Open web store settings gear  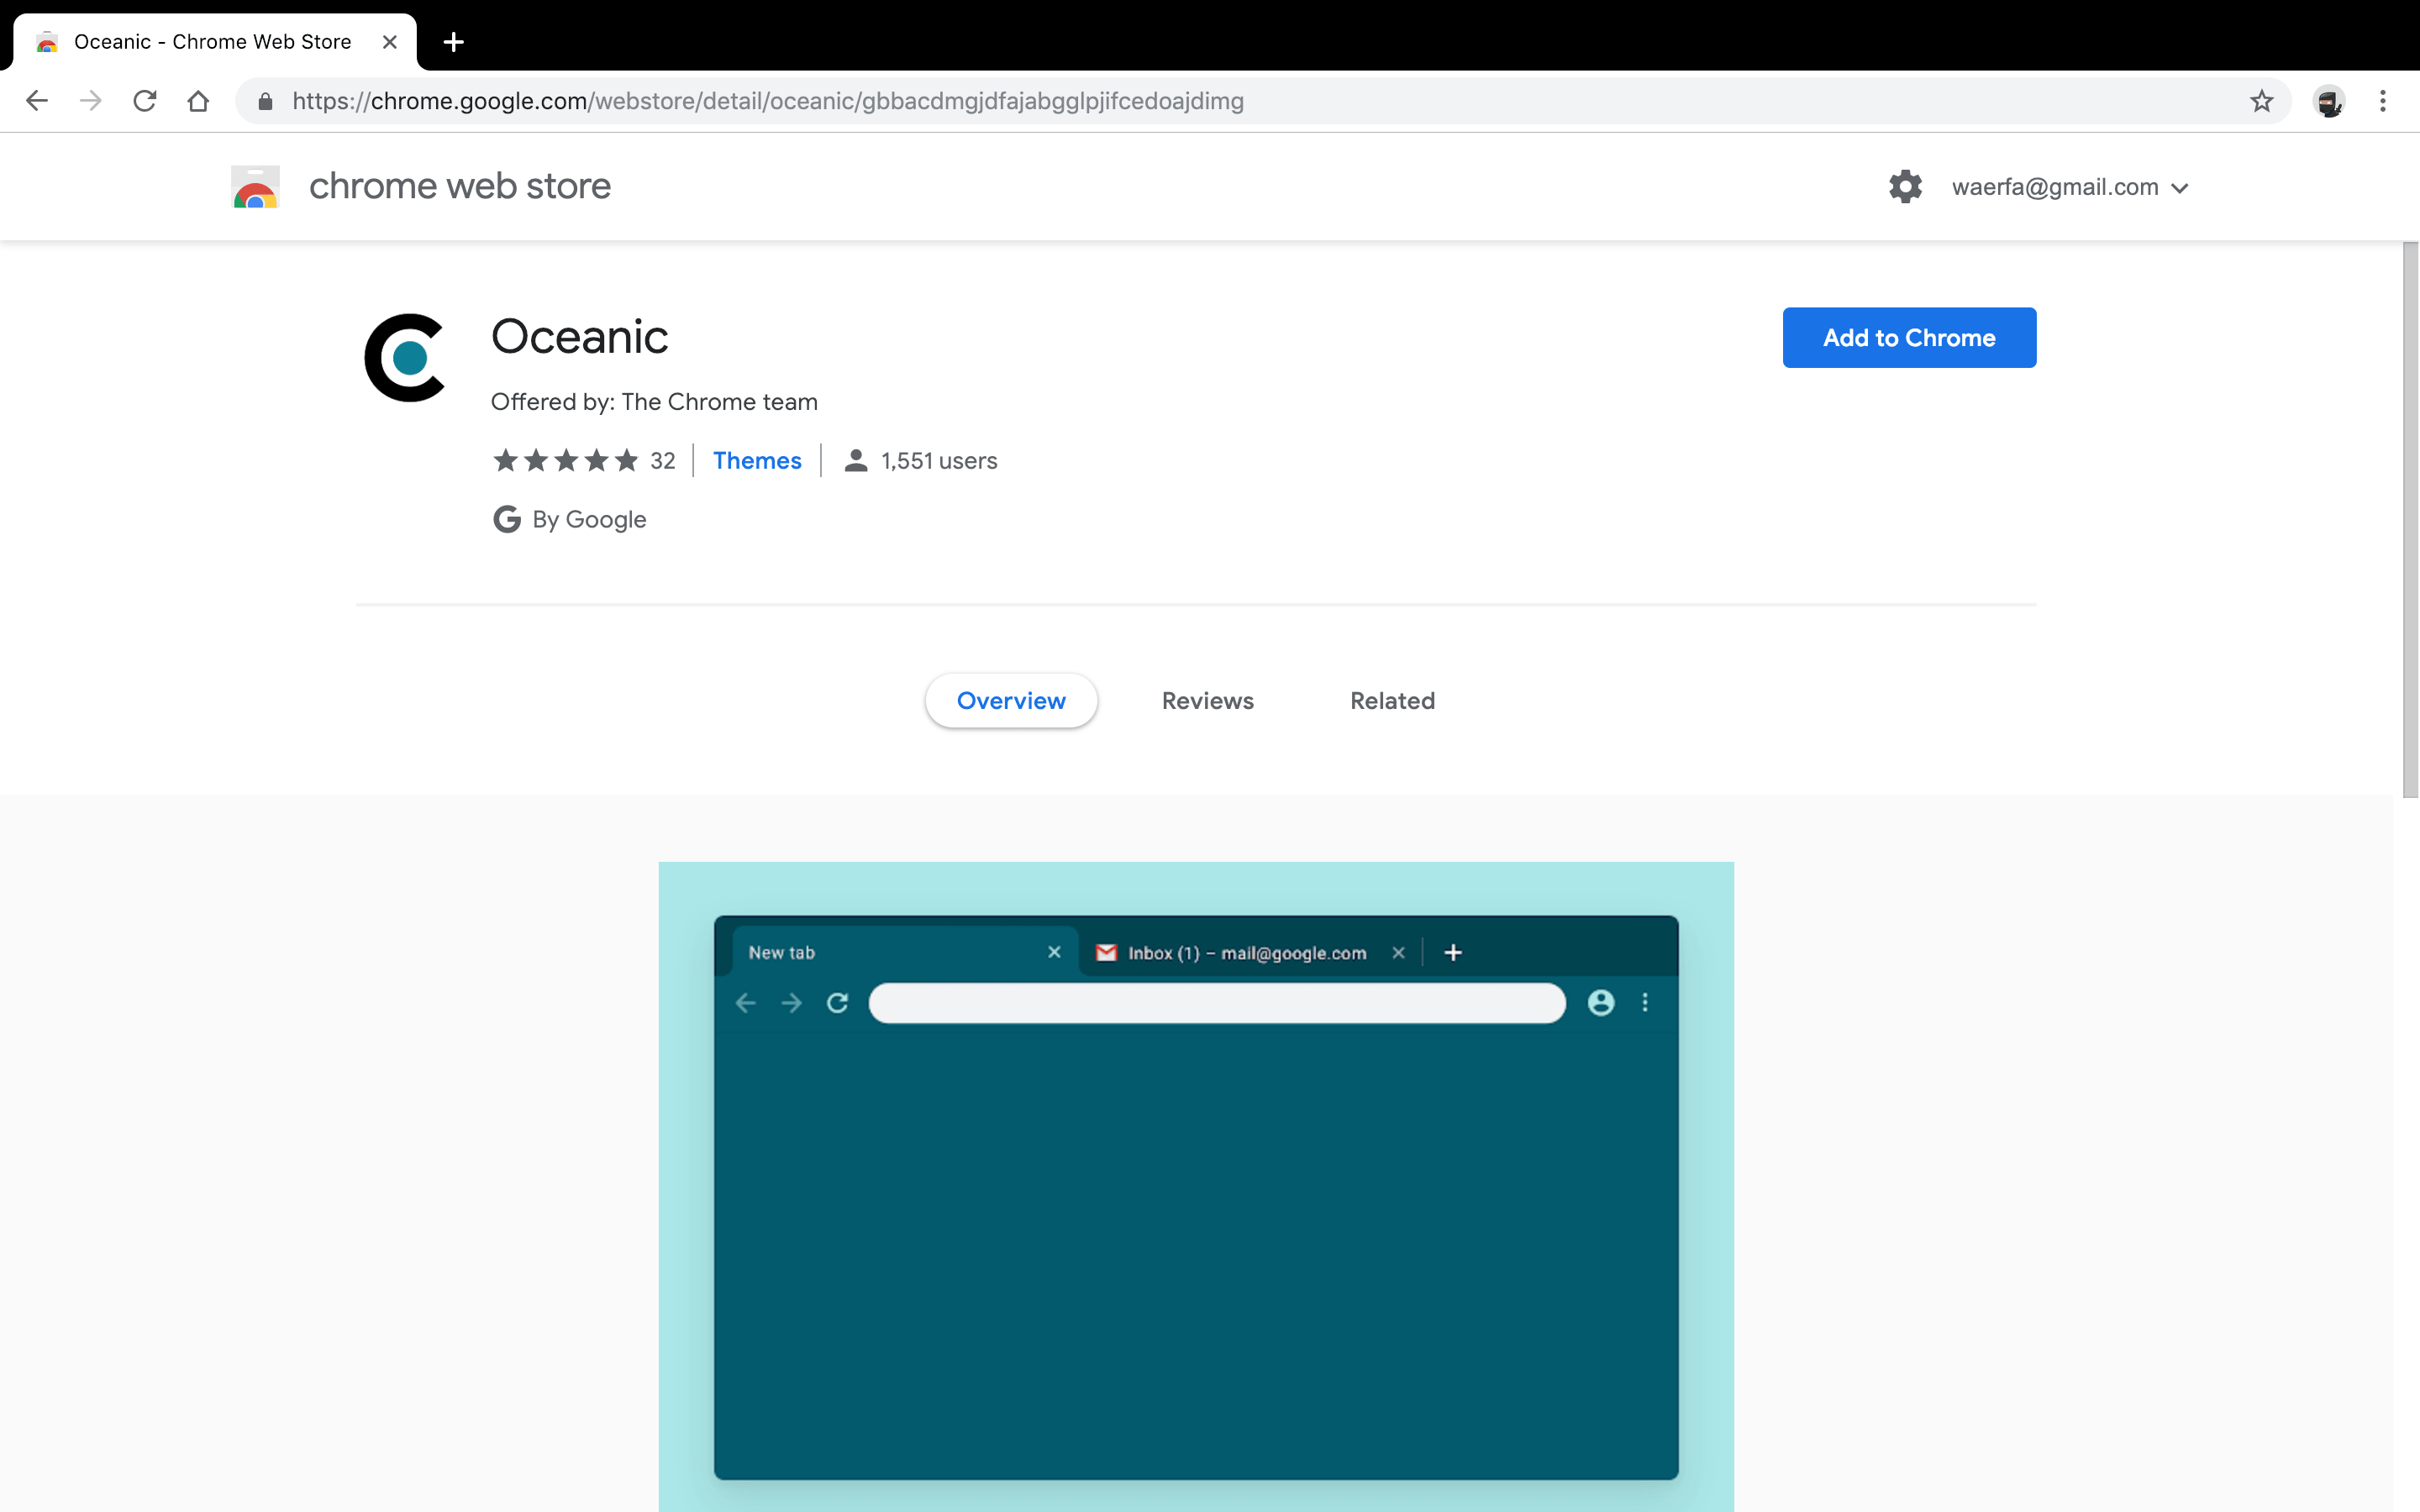click(x=1905, y=187)
